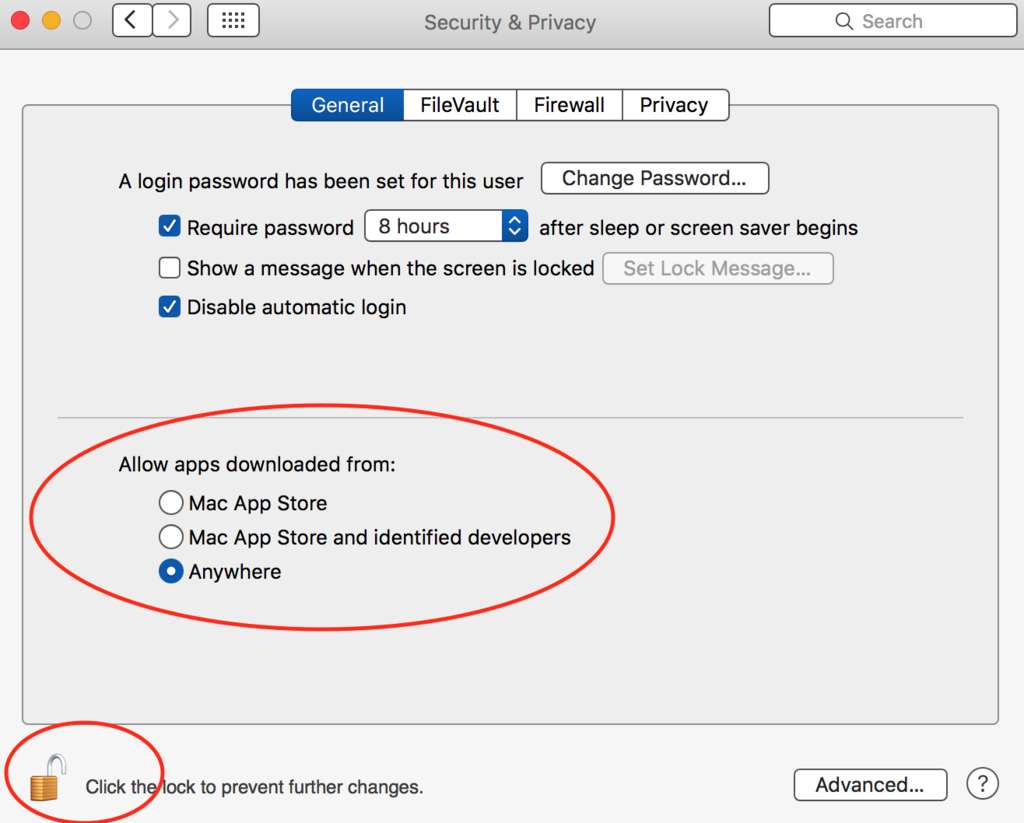Click the unlocked padlock icon
Image resolution: width=1024 pixels, height=823 pixels.
tap(48, 777)
